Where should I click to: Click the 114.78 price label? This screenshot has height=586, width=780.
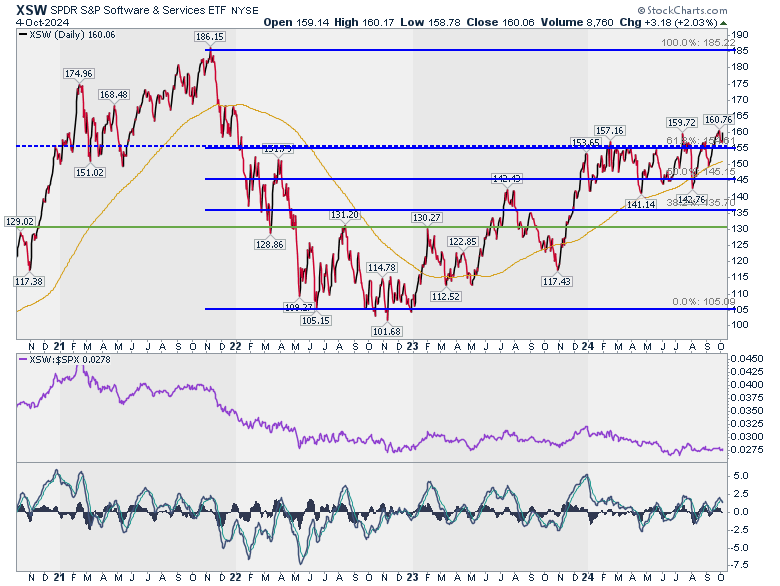pyautogui.click(x=382, y=268)
